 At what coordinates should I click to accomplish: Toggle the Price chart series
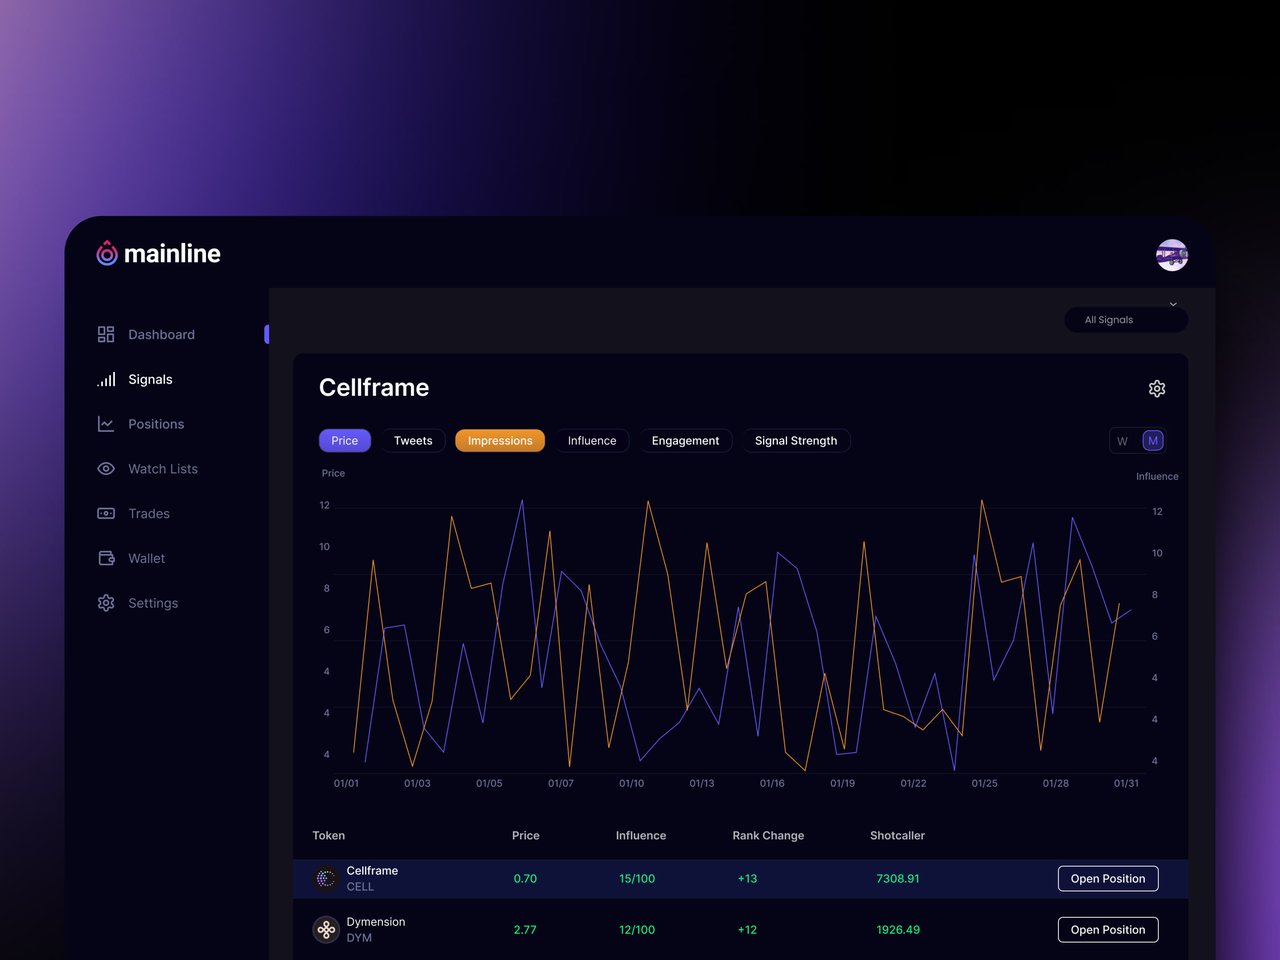[x=345, y=441]
